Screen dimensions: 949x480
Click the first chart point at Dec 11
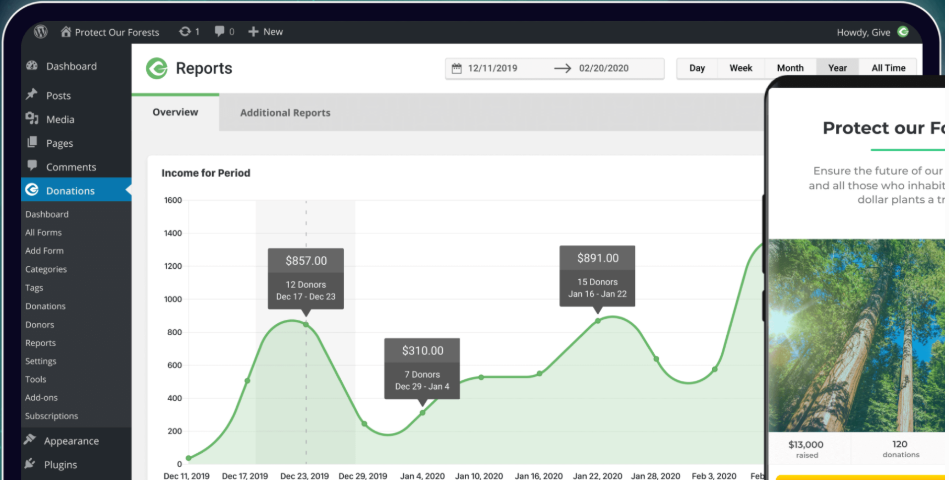tap(189, 458)
